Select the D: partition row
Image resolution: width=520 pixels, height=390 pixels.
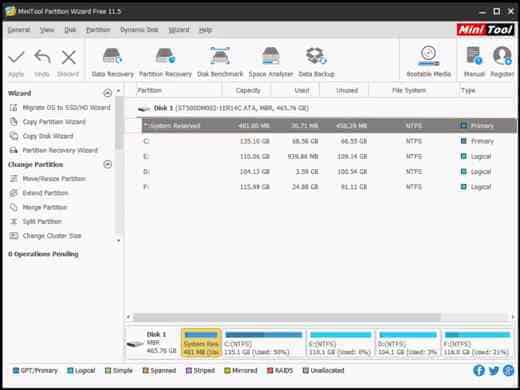[x=328, y=172]
